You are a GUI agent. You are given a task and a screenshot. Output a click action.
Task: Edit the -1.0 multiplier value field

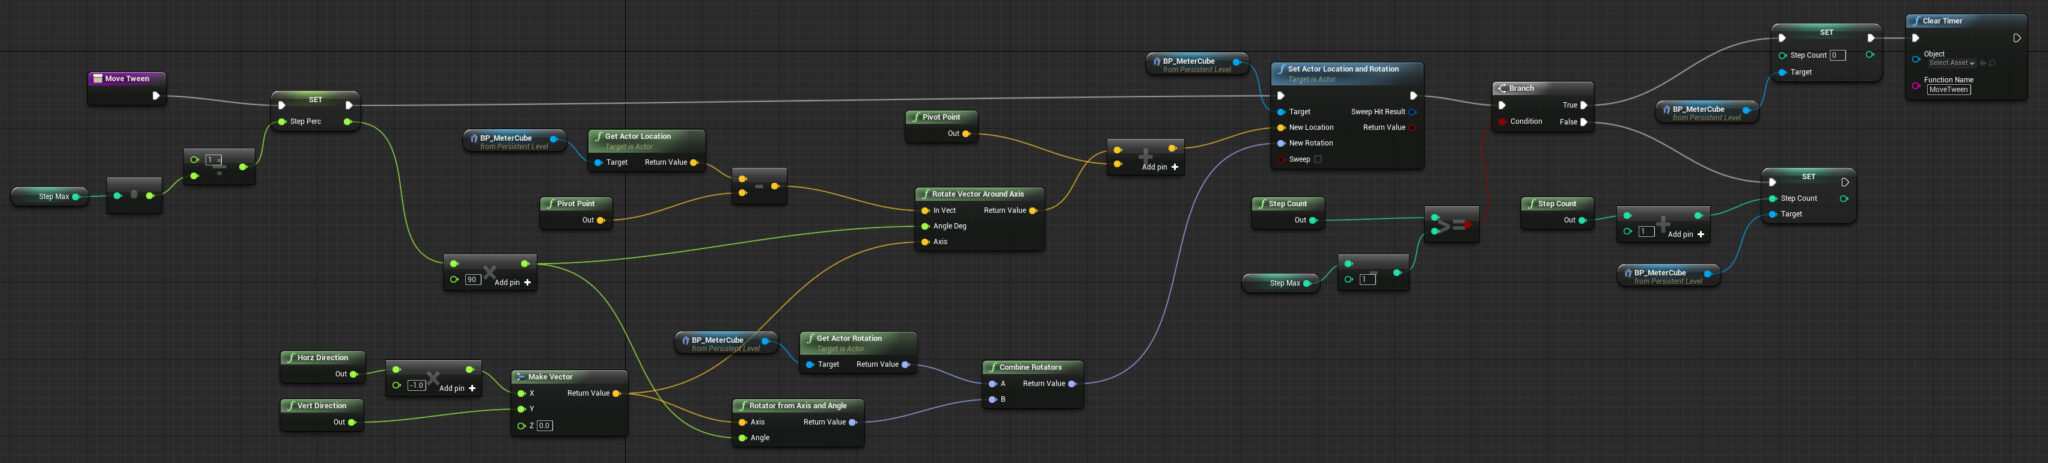point(417,385)
